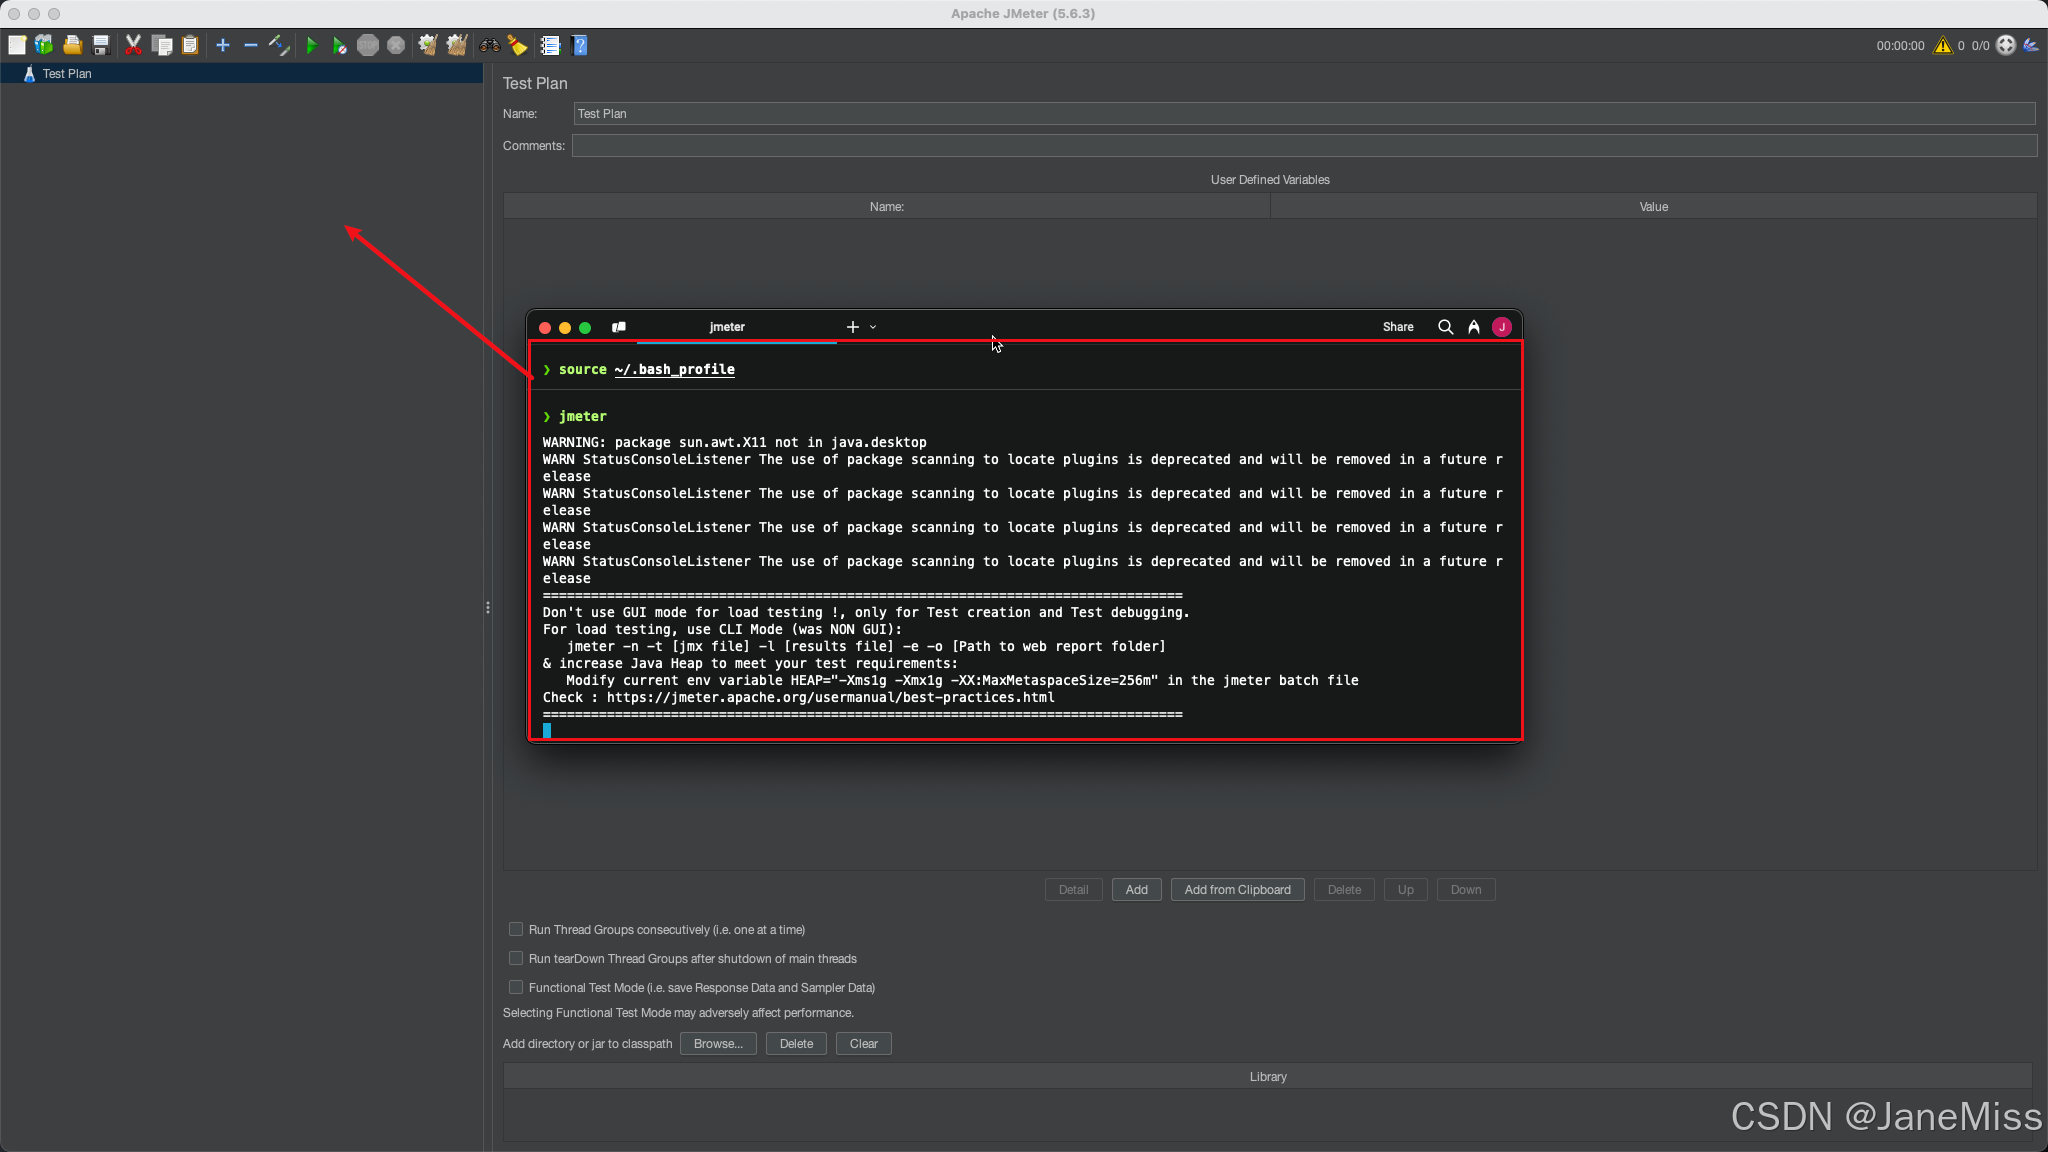The image size is (2048, 1152).
Task: Click the Up button
Action: (x=1405, y=890)
